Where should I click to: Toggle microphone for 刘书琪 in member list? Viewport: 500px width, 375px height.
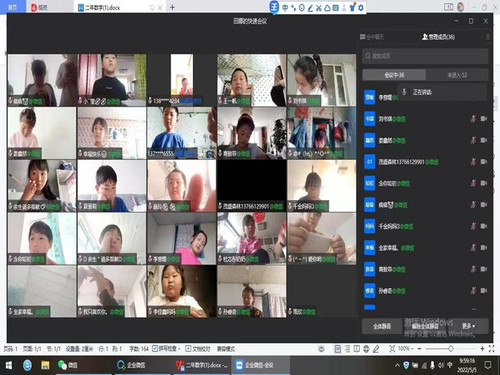tap(473, 119)
